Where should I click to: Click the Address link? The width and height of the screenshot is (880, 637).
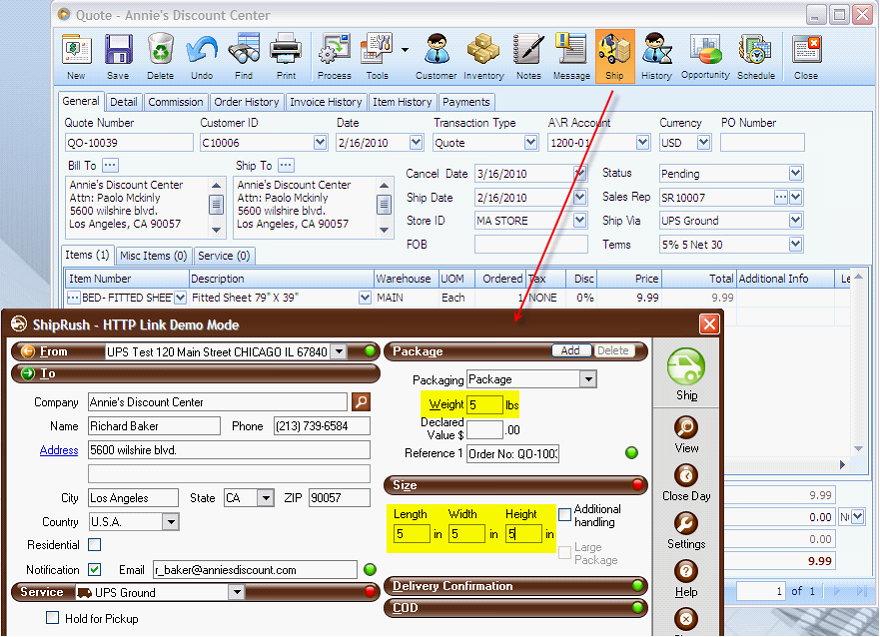click(59, 450)
